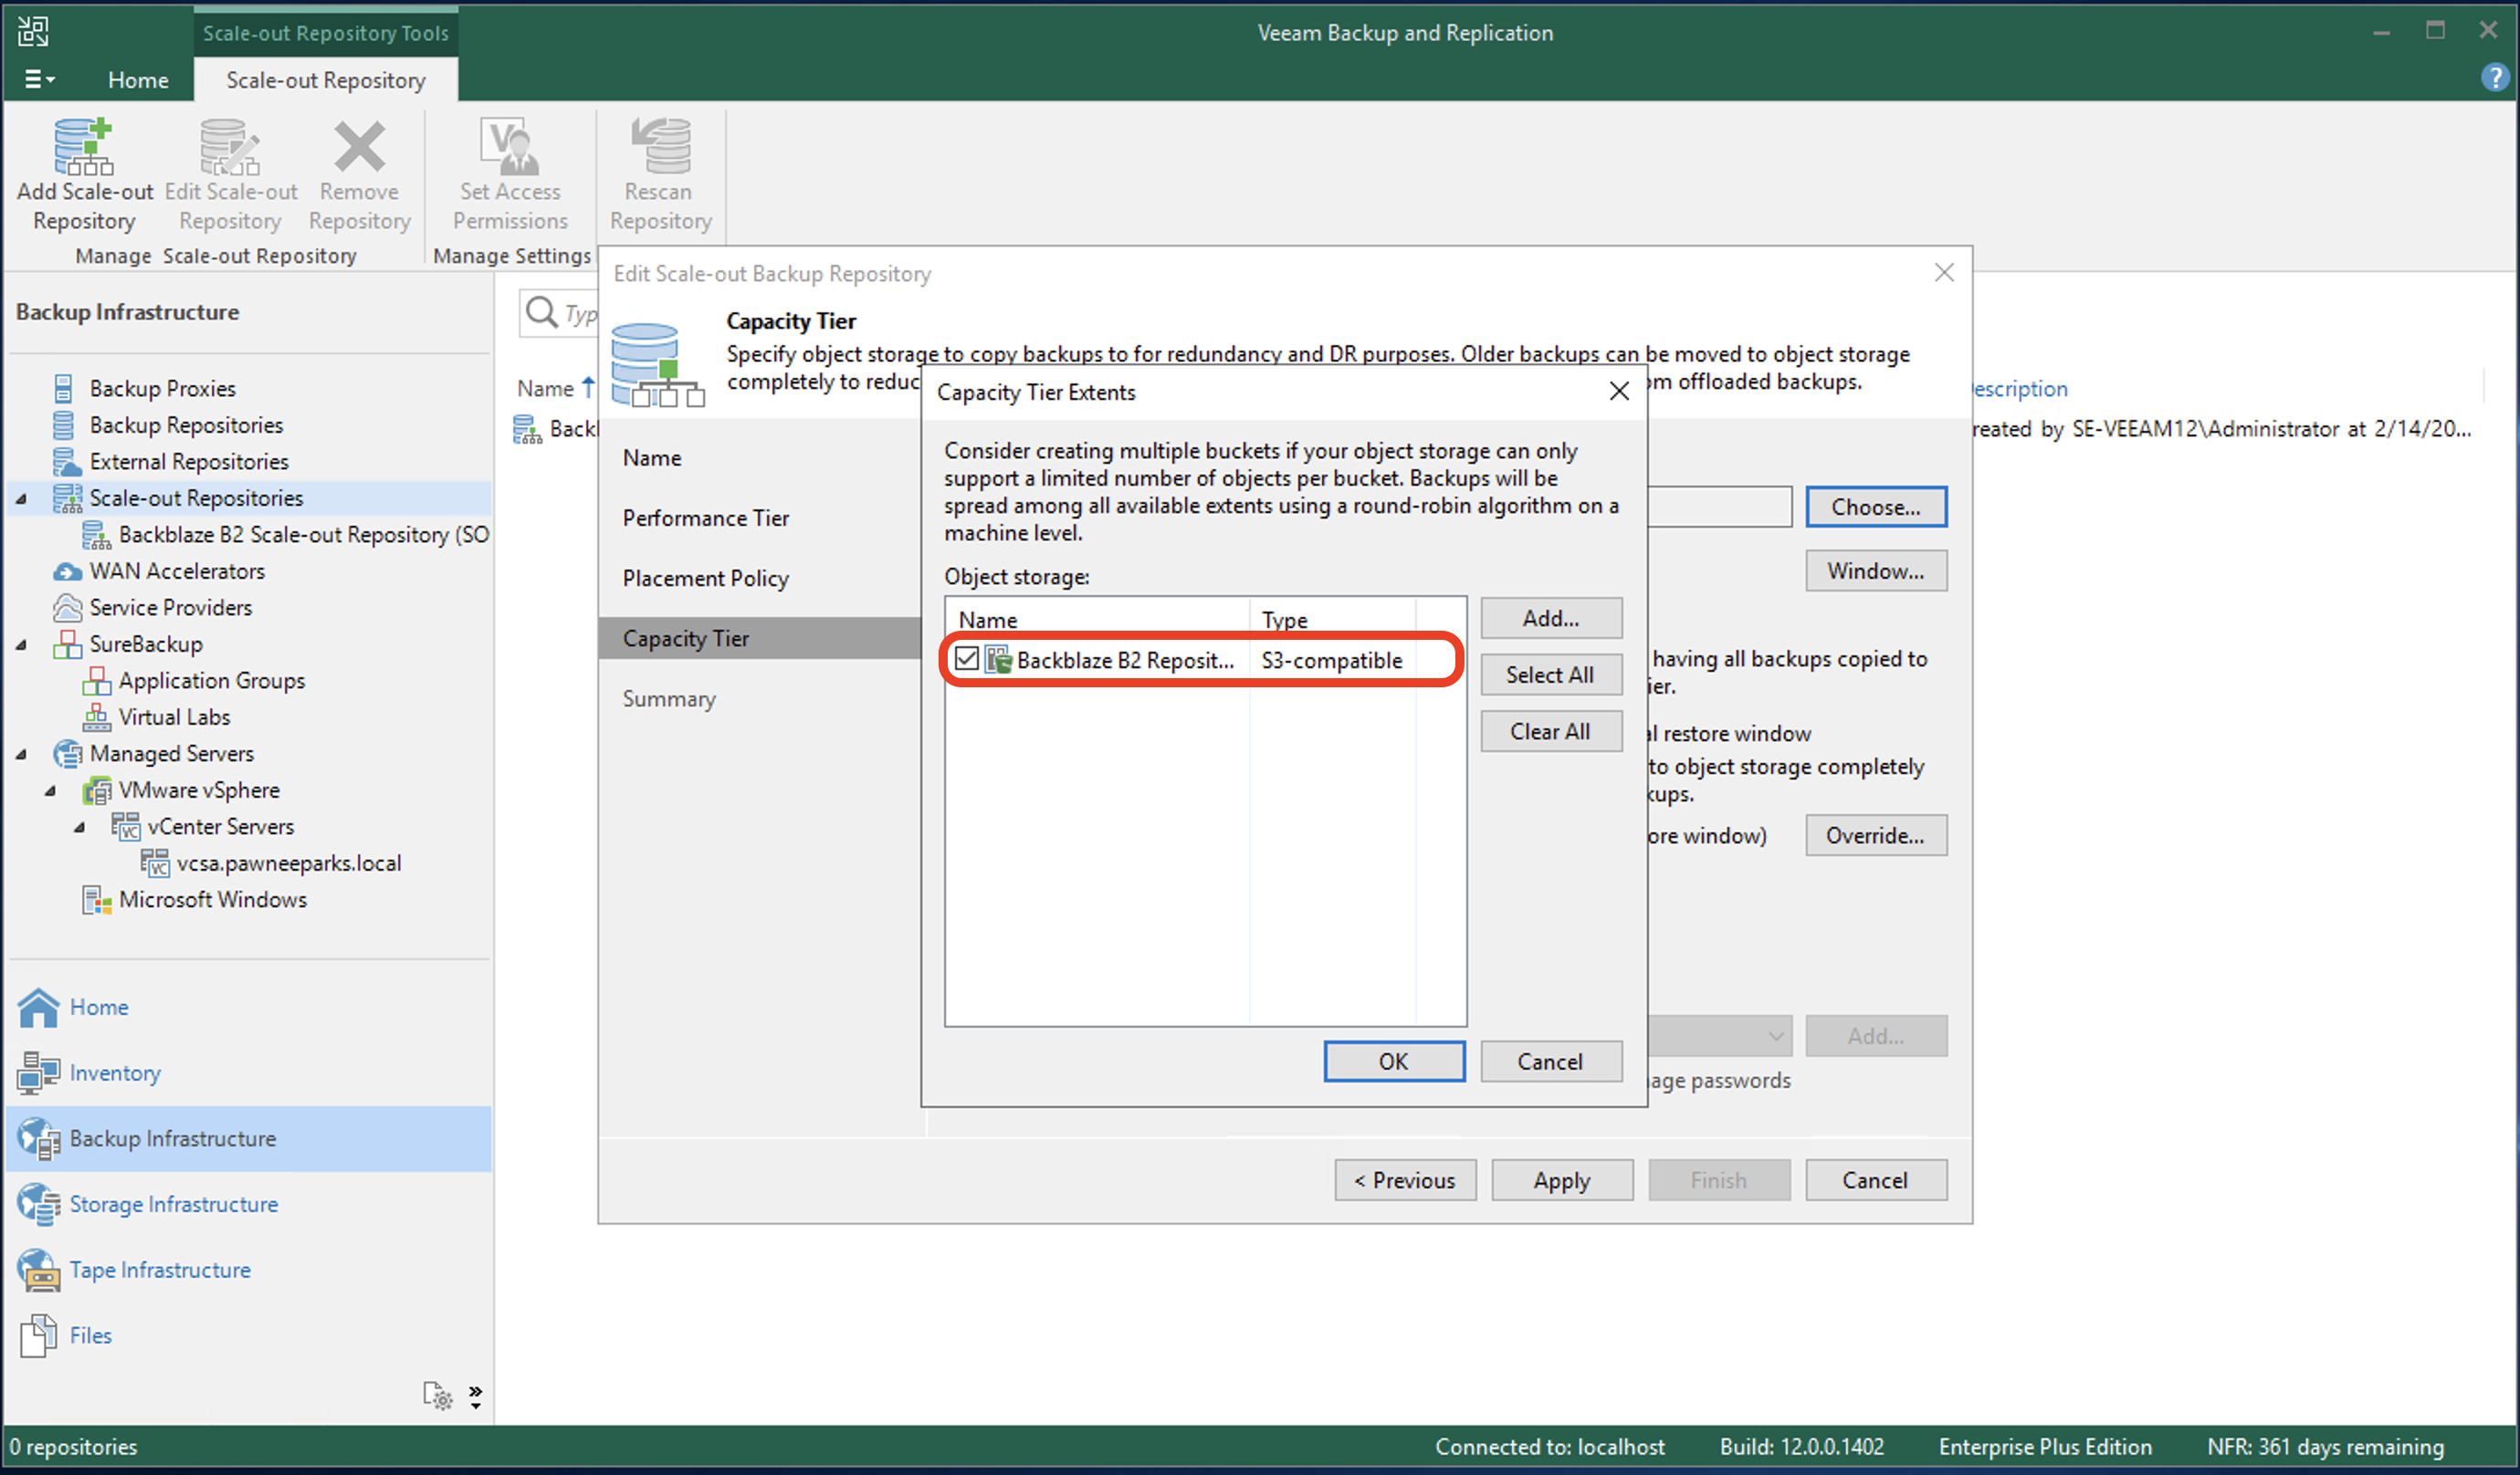2520x1475 pixels.
Task: Click the SureBackup node icon
Action: tap(67, 644)
